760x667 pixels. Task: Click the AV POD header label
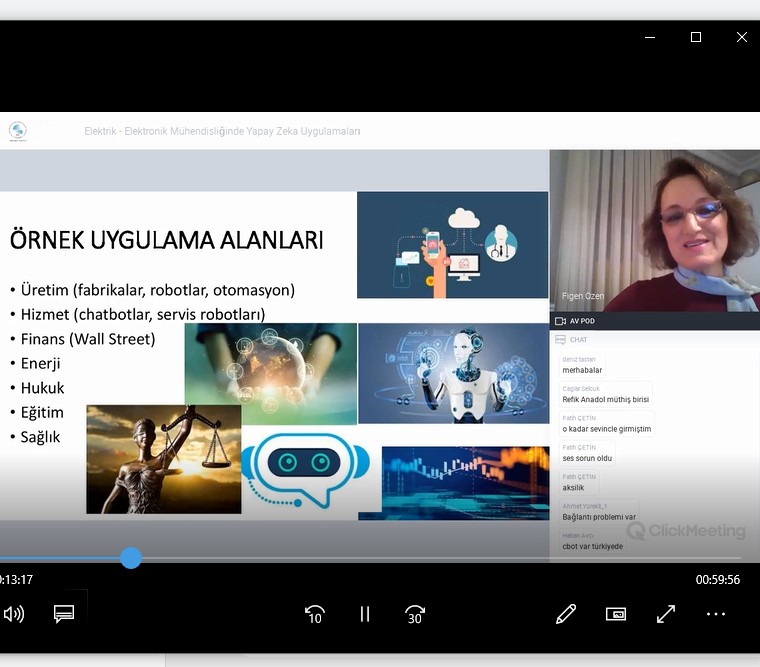tap(582, 321)
